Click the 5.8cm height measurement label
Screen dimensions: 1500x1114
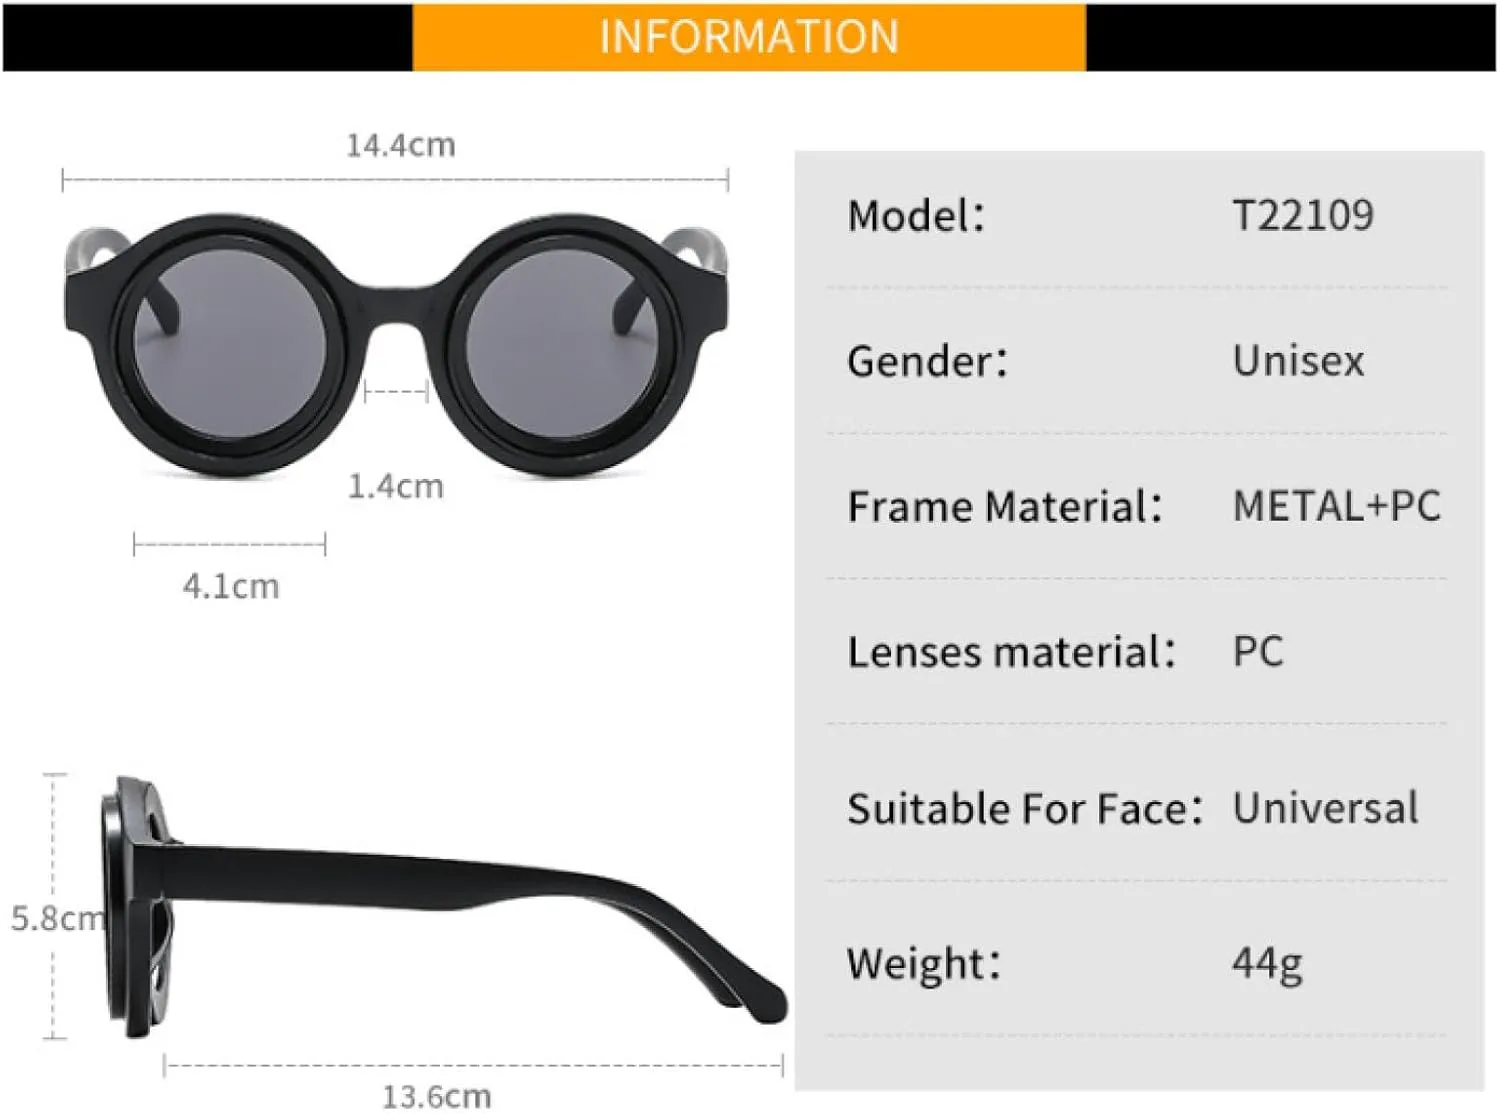(56, 918)
